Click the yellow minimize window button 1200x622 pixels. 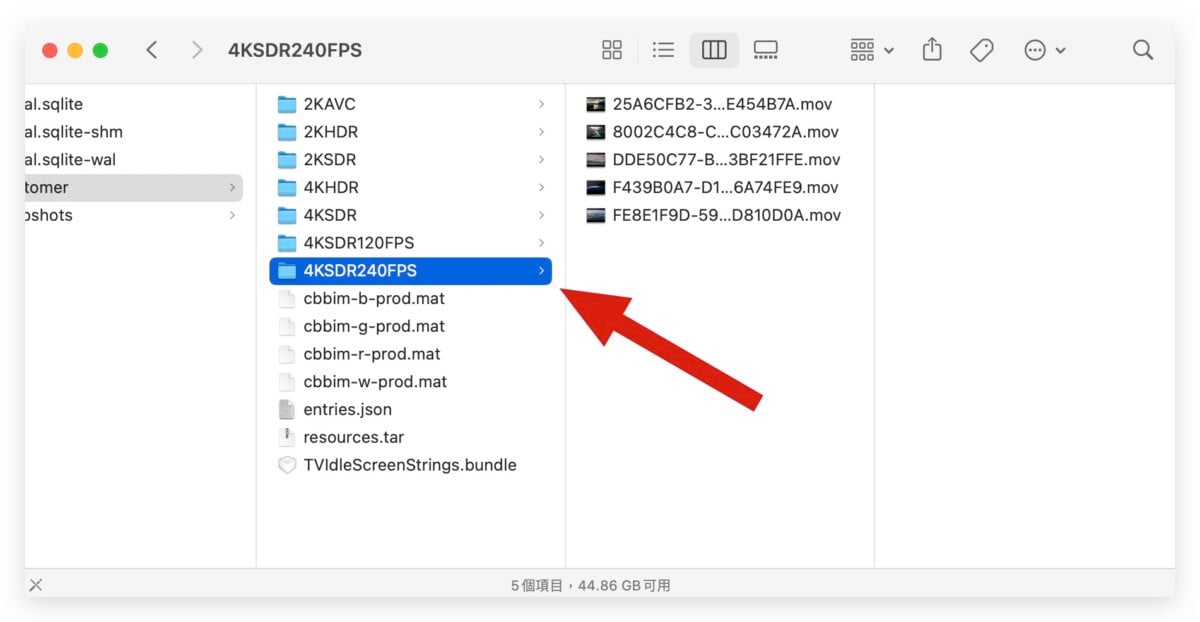coord(75,50)
